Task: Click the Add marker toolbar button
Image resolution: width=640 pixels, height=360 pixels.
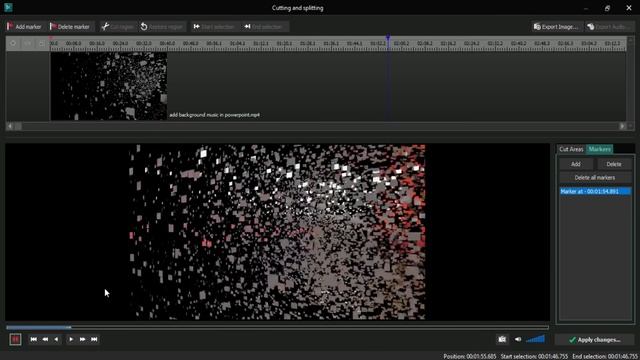Action: click(24, 27)
